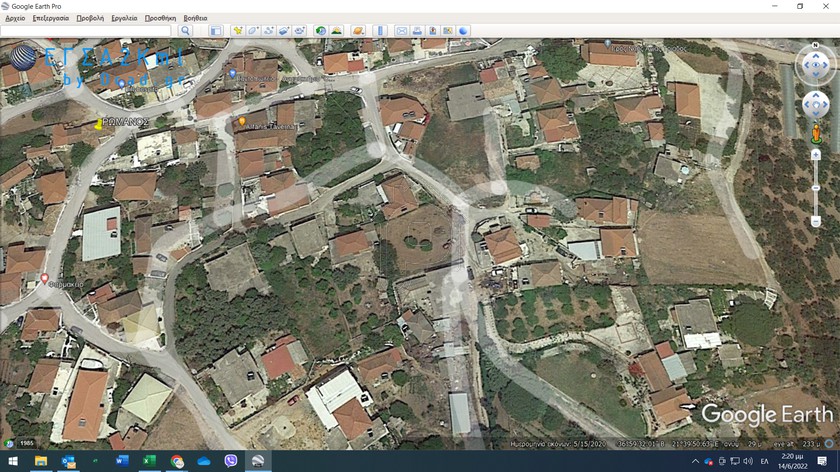Select the Ruler measuring tool
This screenshot has height=472, width=840.
coord(380,31)
